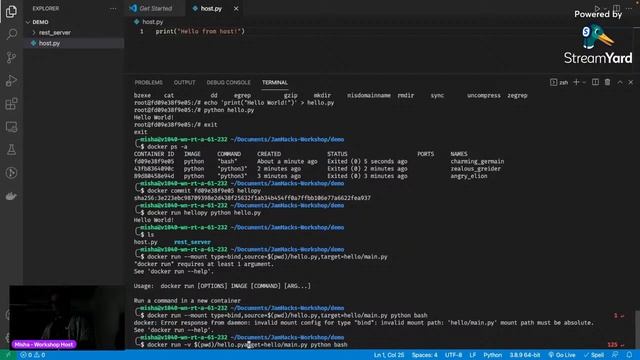The image size is (640, 360).
Task: Split the terminal panel
Action: (596, 82)
